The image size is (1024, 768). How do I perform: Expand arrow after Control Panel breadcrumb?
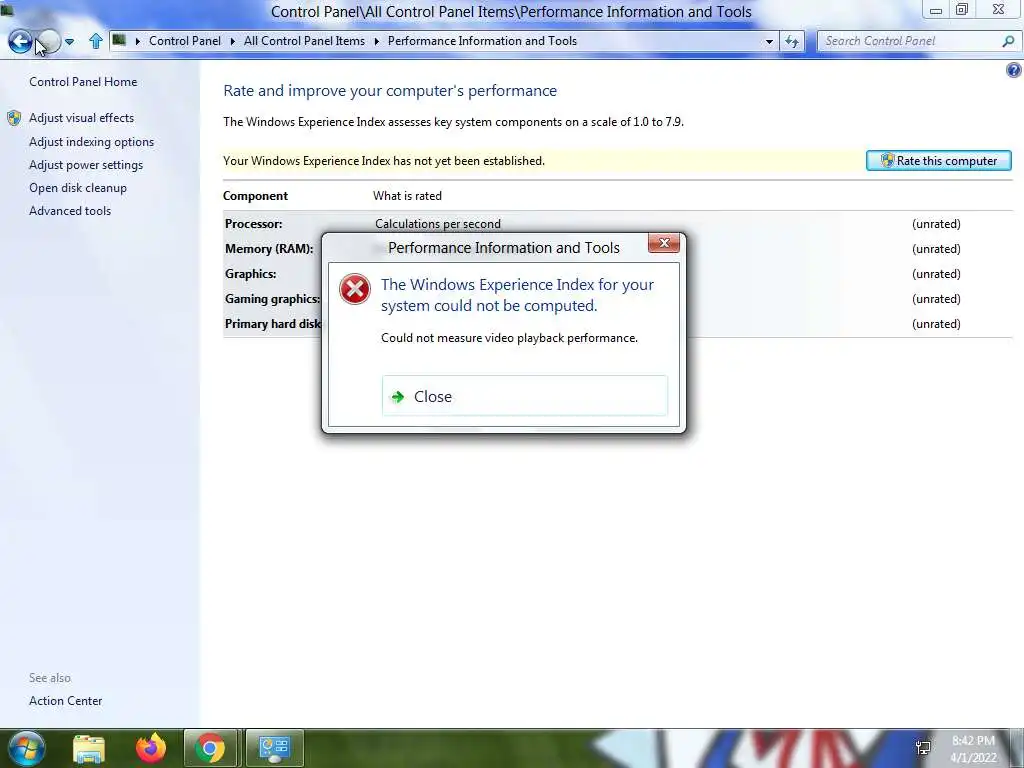232,41
